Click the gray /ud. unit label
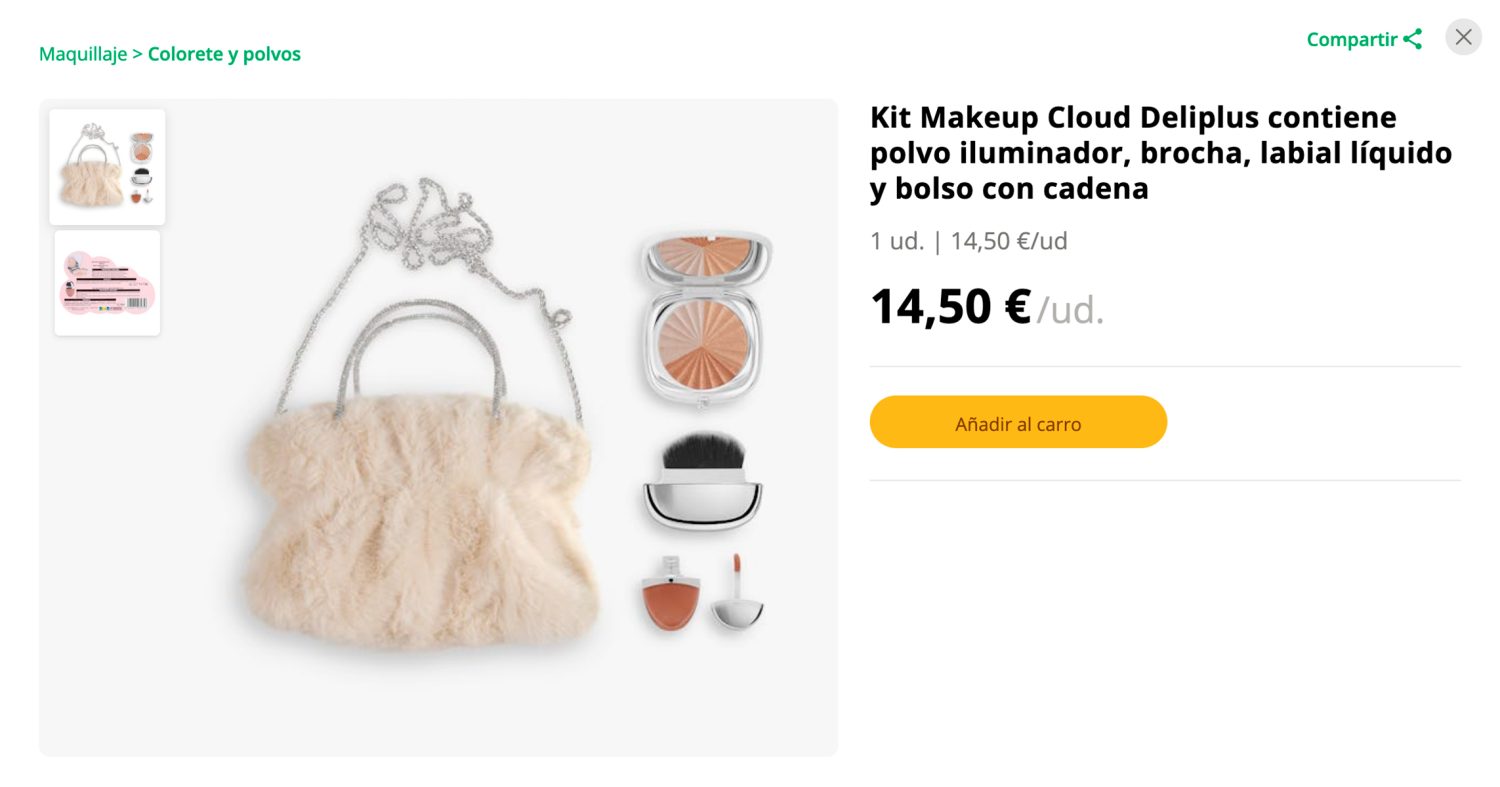Viewport: 1500px width, 787px height. (x=1070, y=310)
